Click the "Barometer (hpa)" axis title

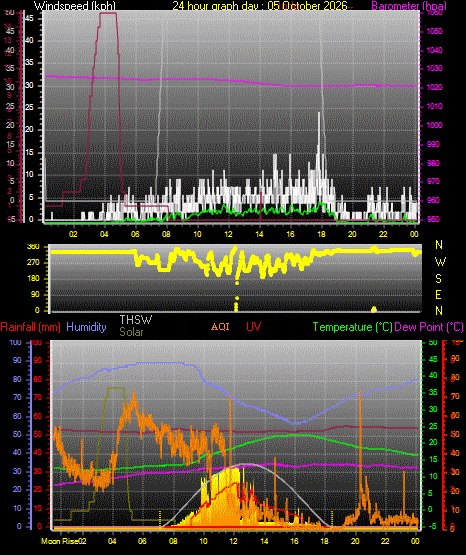409,6
